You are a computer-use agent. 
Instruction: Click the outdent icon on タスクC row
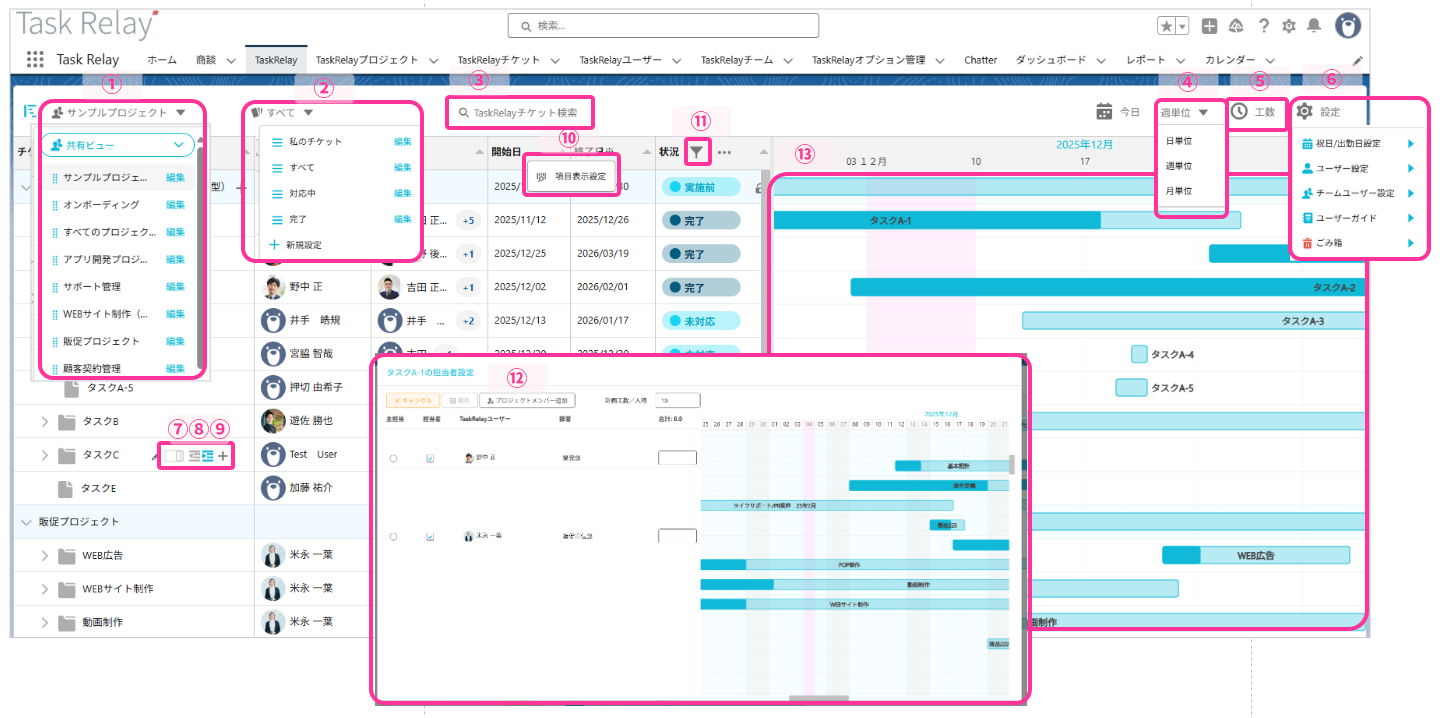[194, 456]
